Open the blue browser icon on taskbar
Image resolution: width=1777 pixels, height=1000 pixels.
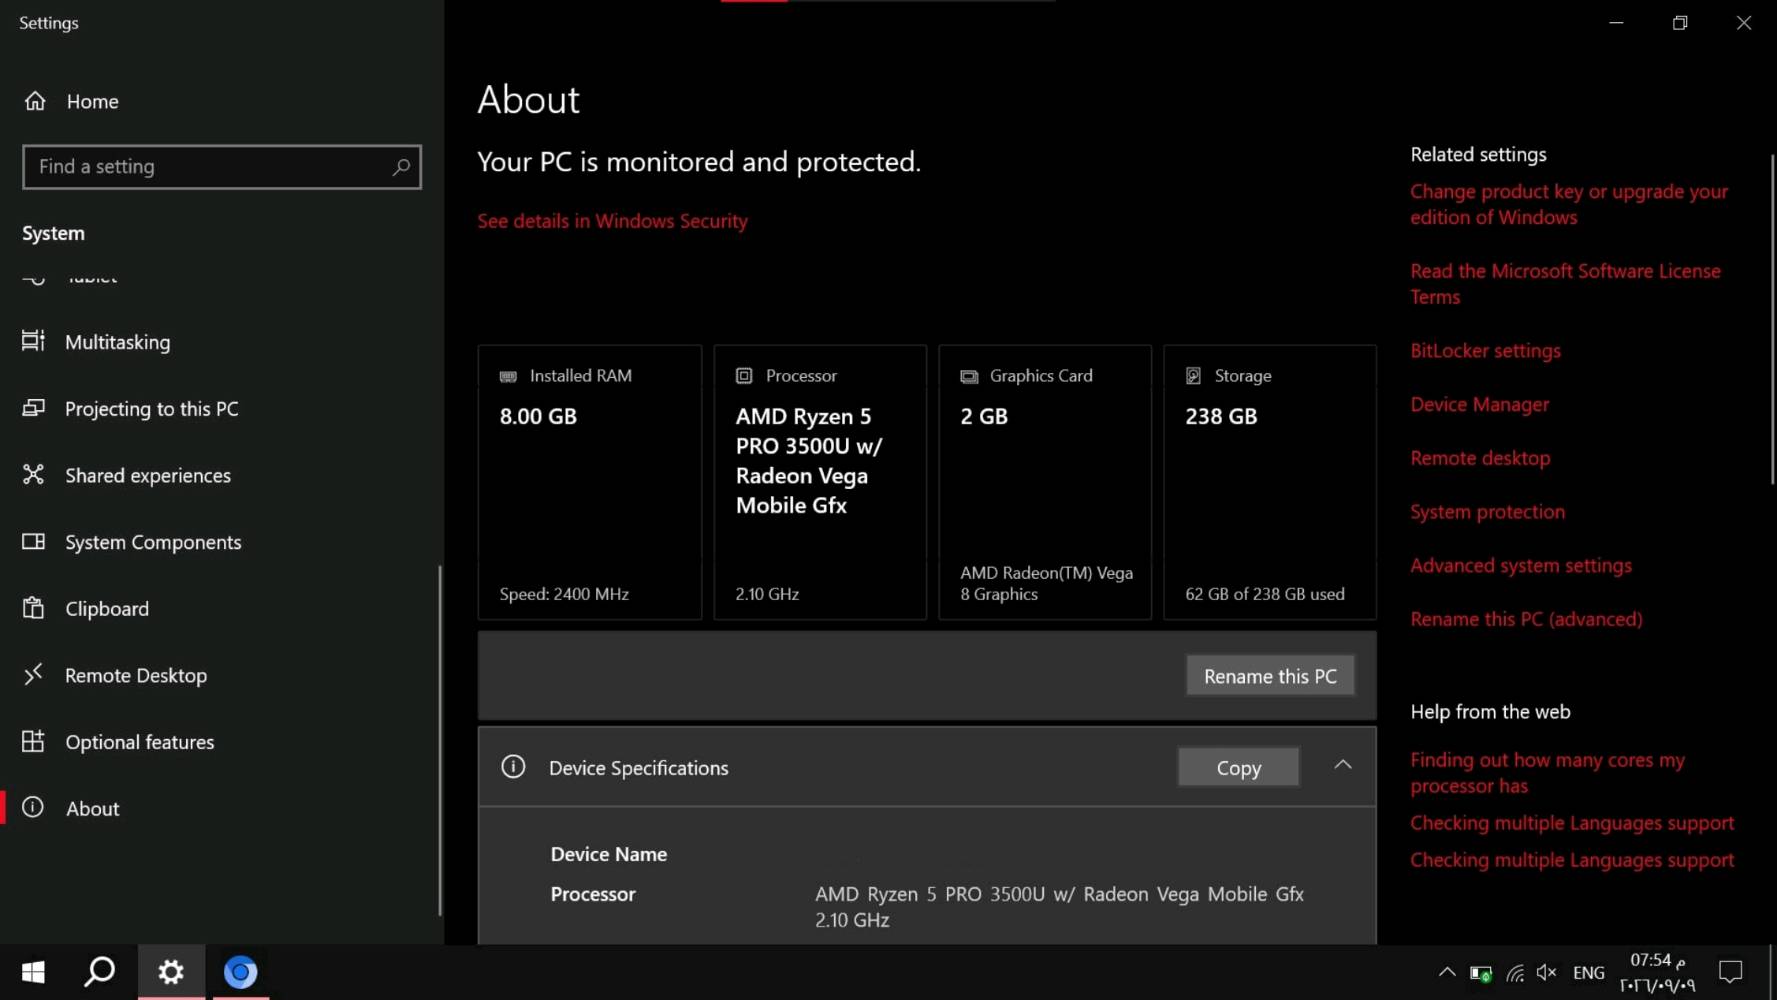click(240, 972)
